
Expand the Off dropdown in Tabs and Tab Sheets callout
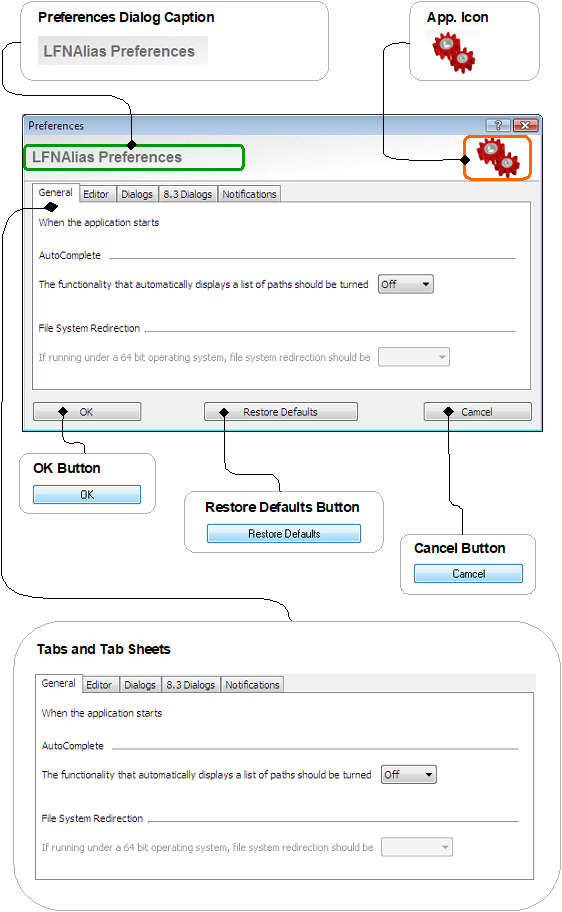click(408, 775)
